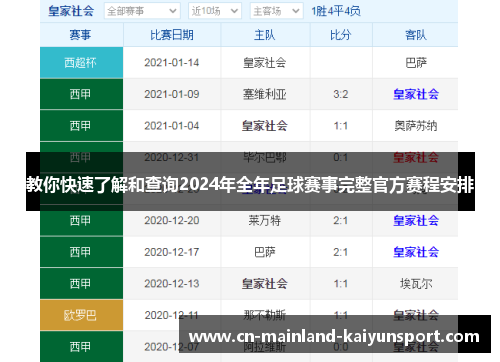Click home team 皇家社会 on 2021-01-04

coord(265,126)
